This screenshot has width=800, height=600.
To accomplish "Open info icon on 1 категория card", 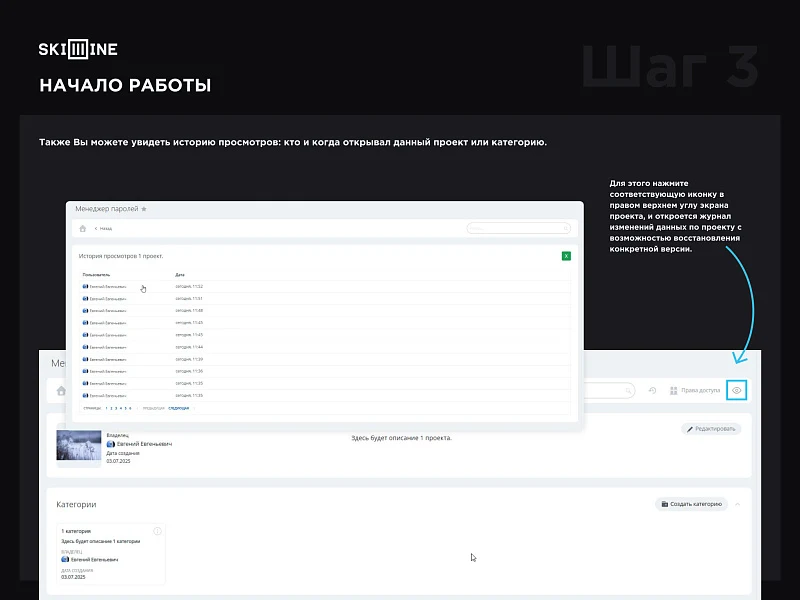I will coord(157,531).
